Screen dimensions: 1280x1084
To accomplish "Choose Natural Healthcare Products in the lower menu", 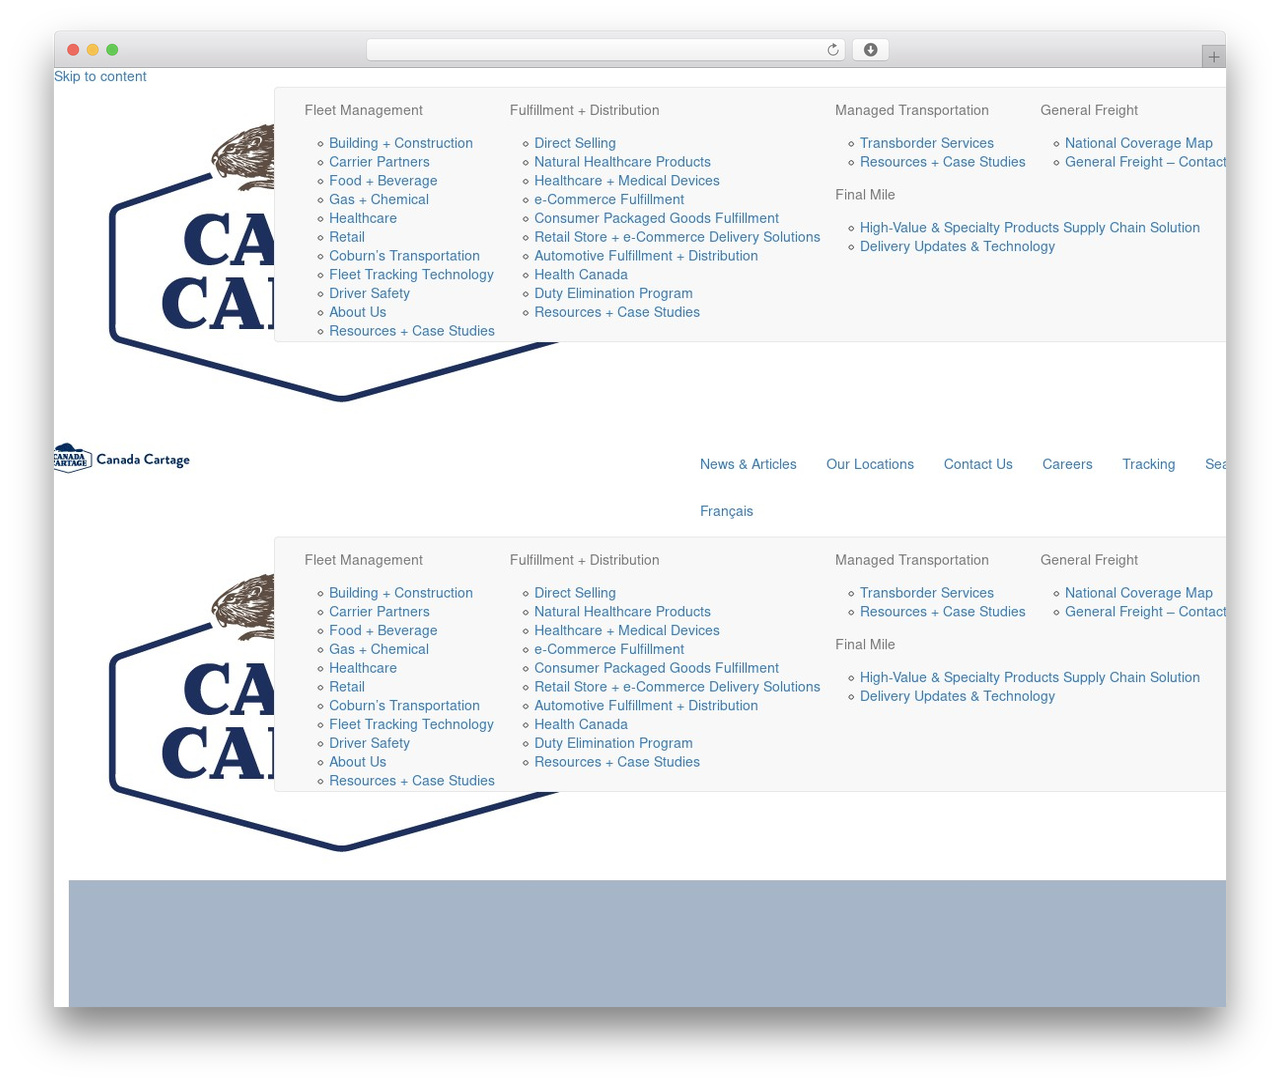I will pyautogui.click(x=622, y=612).
